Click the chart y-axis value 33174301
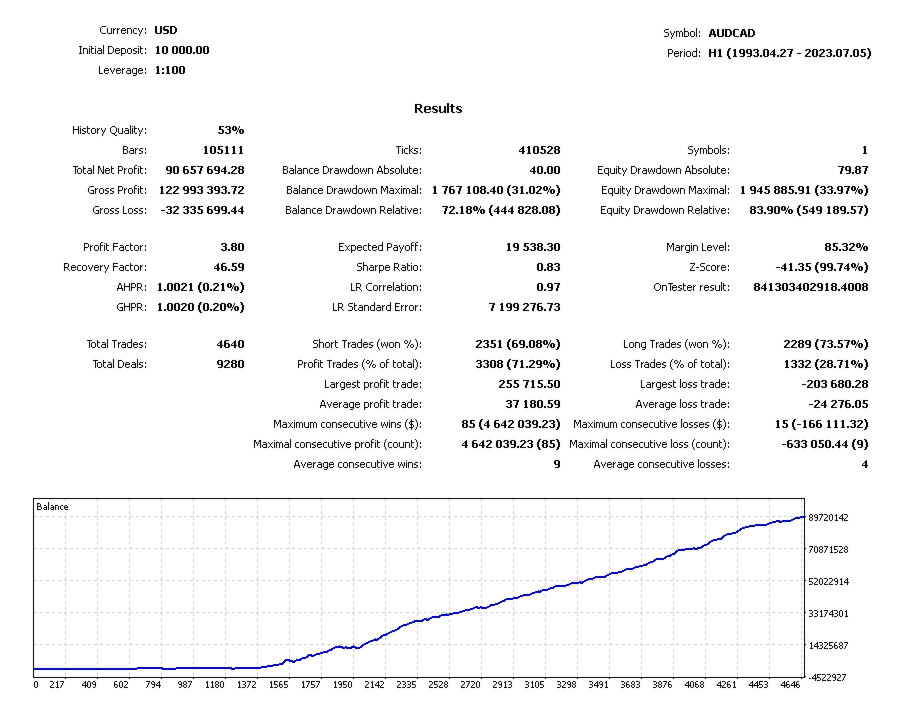 828,614
